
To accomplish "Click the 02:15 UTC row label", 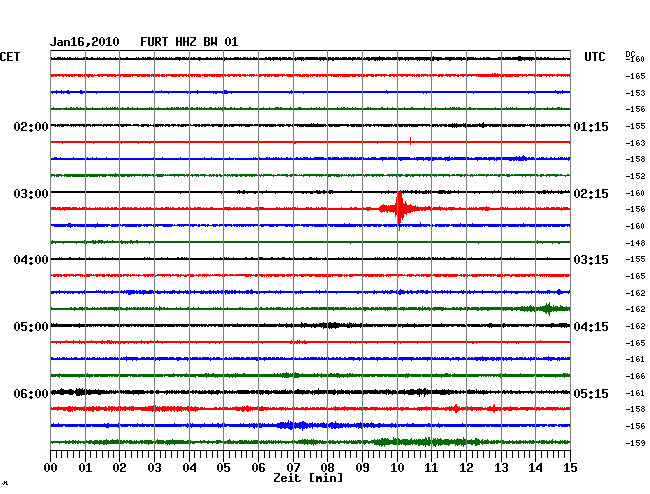I will click(x=591, y=194).
